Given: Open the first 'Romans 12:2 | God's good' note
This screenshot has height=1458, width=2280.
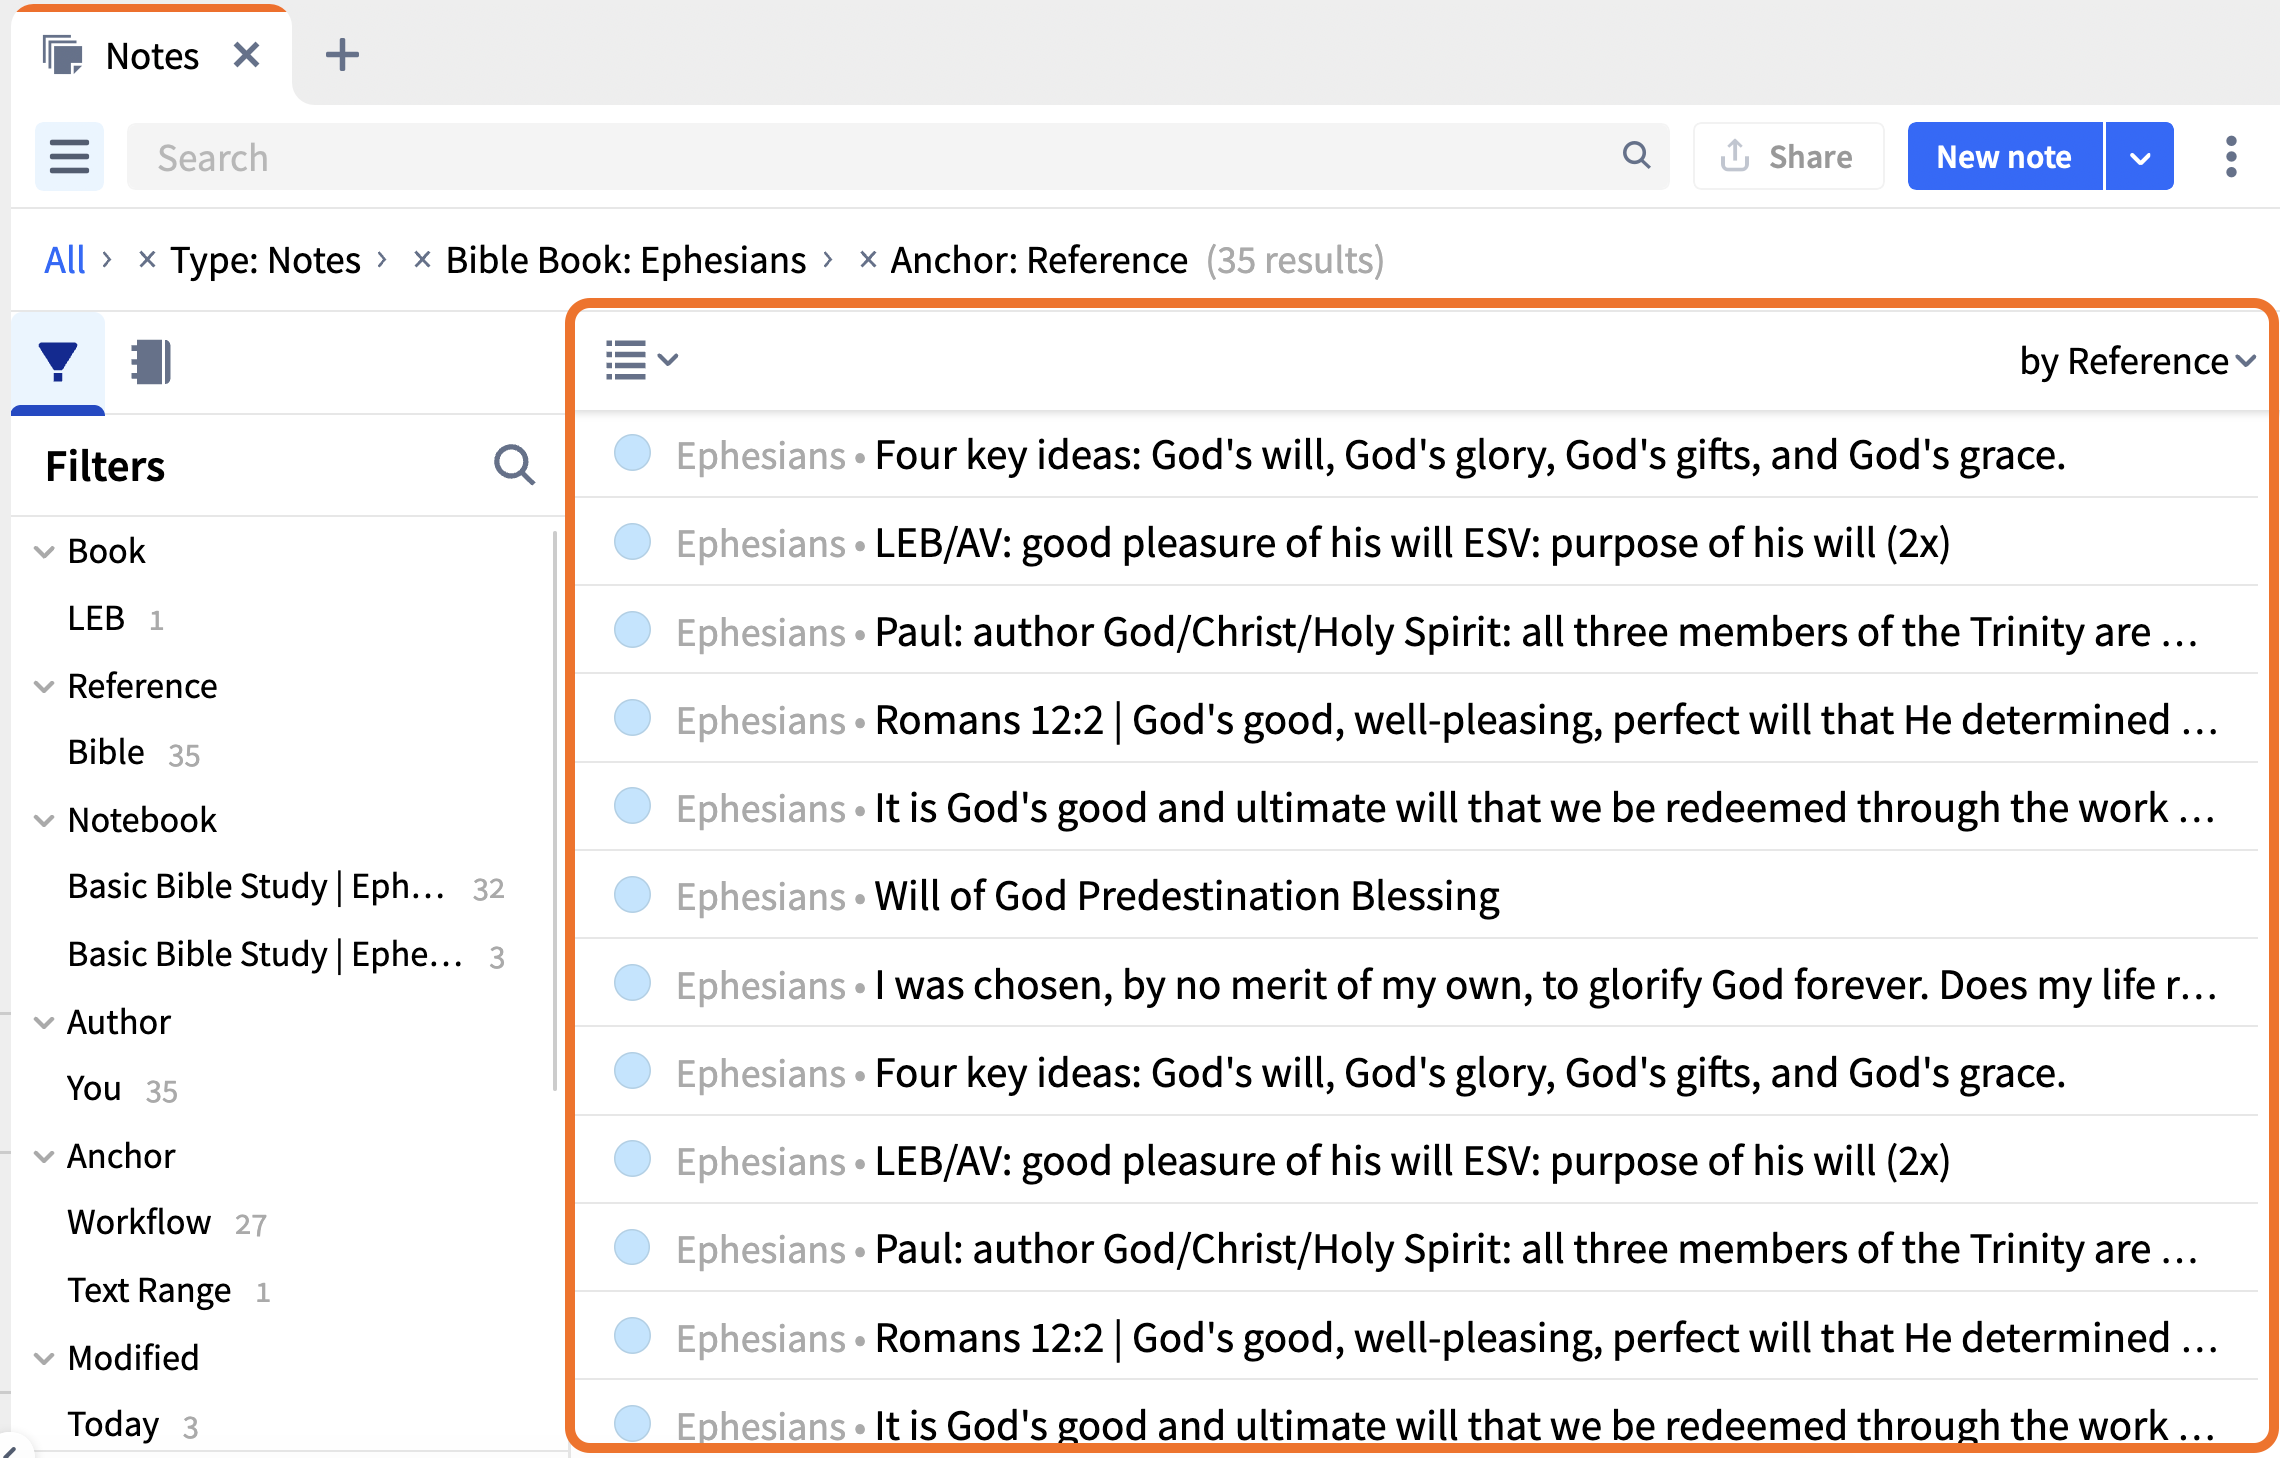Looking at the screenshot, I should [x=1546, y=721].
